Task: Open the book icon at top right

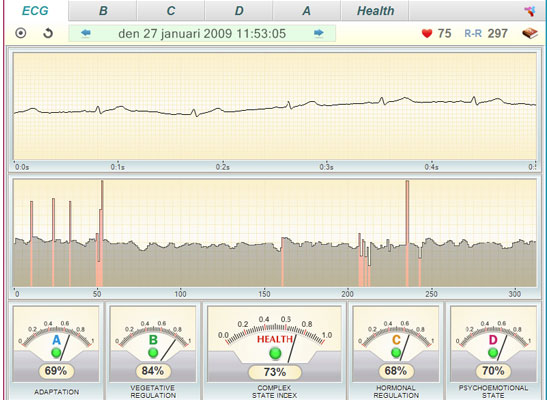Action: pos(530,34)
